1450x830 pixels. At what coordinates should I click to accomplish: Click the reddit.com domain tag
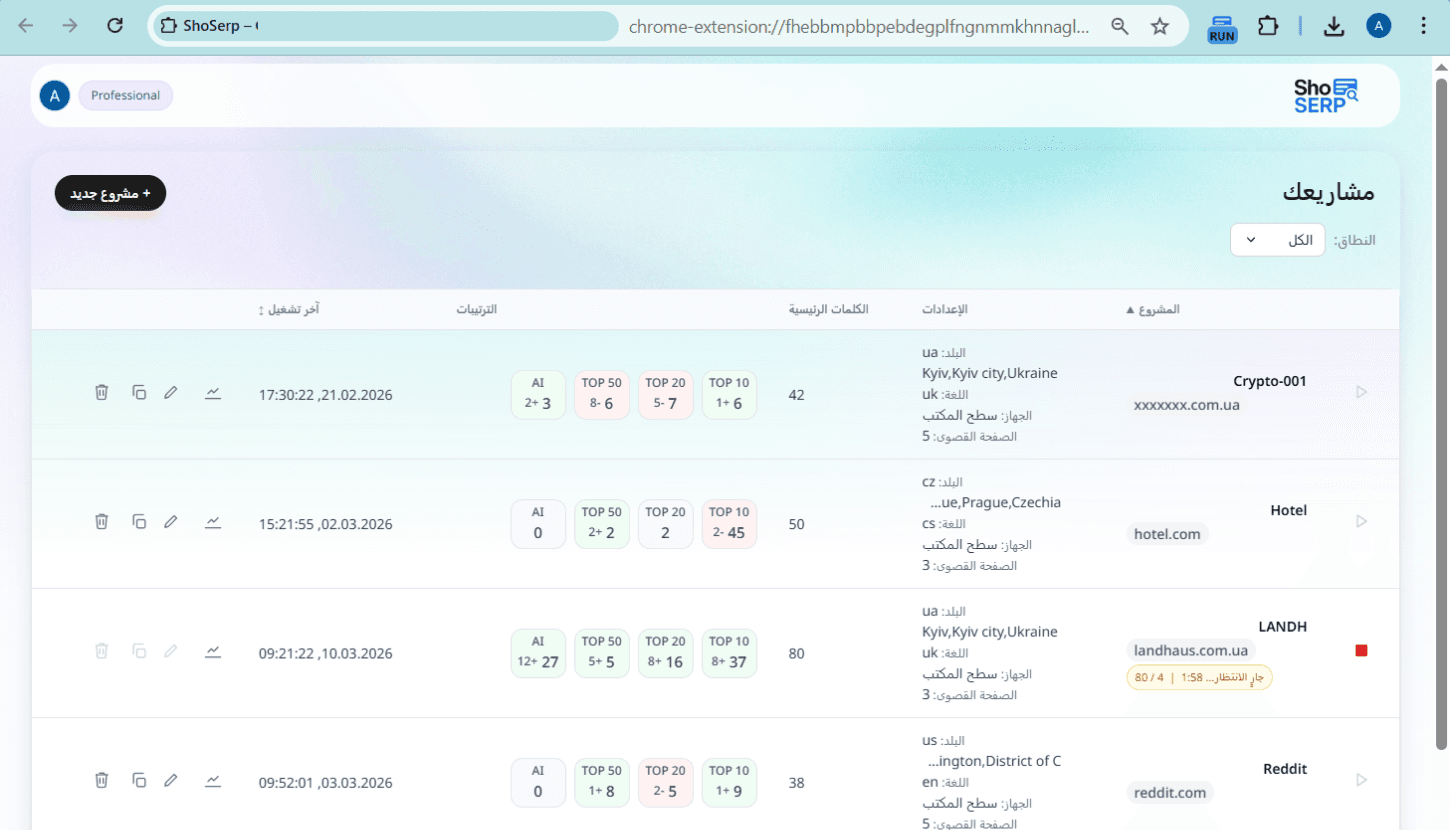click(1170, 792)
